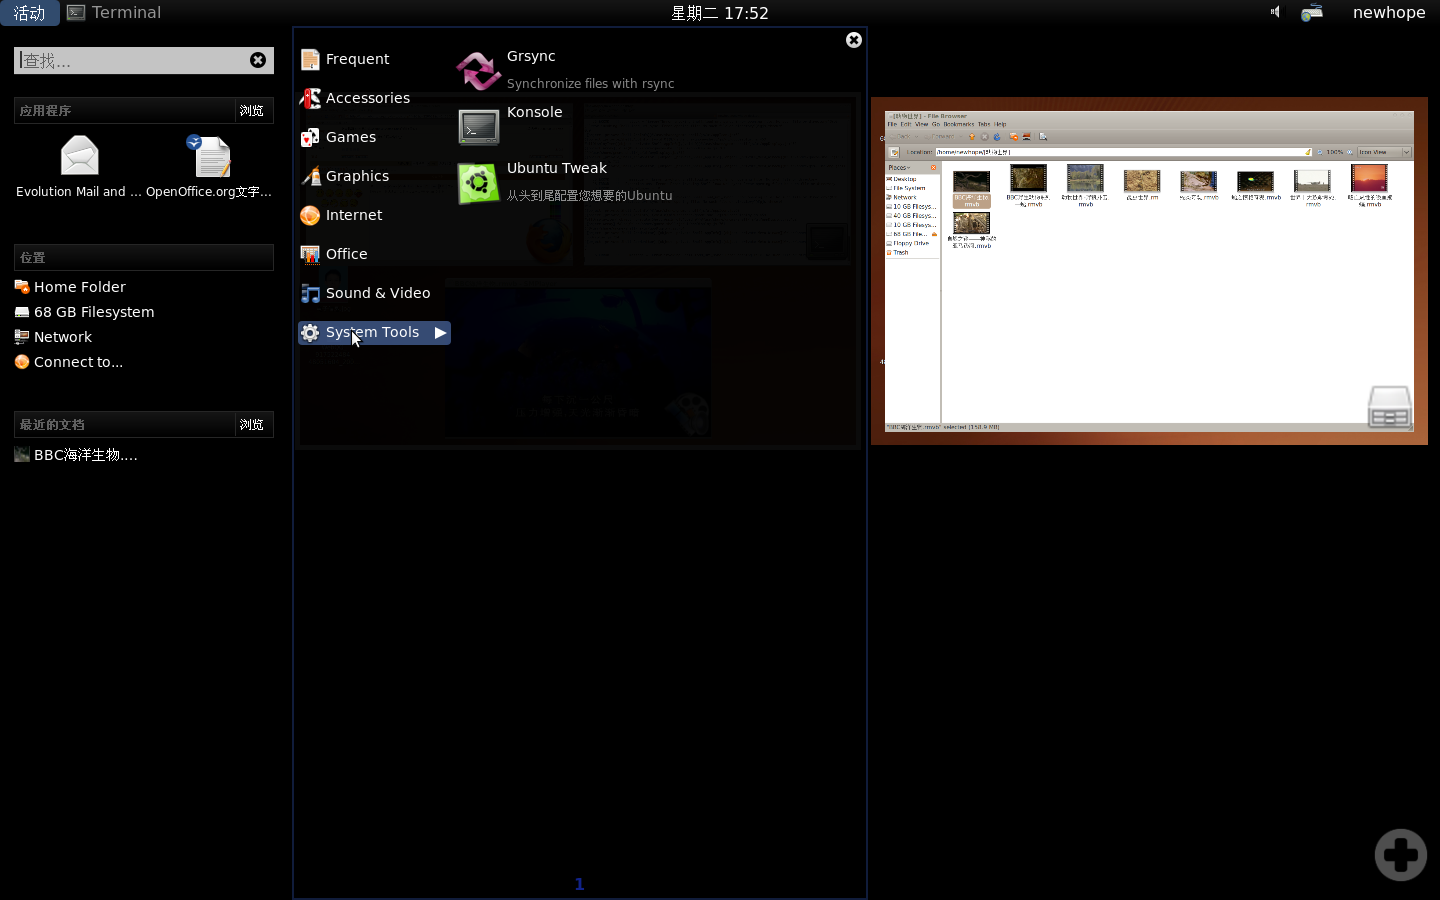Click 'Synchronize files with rsync' description
This screenshot has width=1440, height=900.
tap(590, 84)
